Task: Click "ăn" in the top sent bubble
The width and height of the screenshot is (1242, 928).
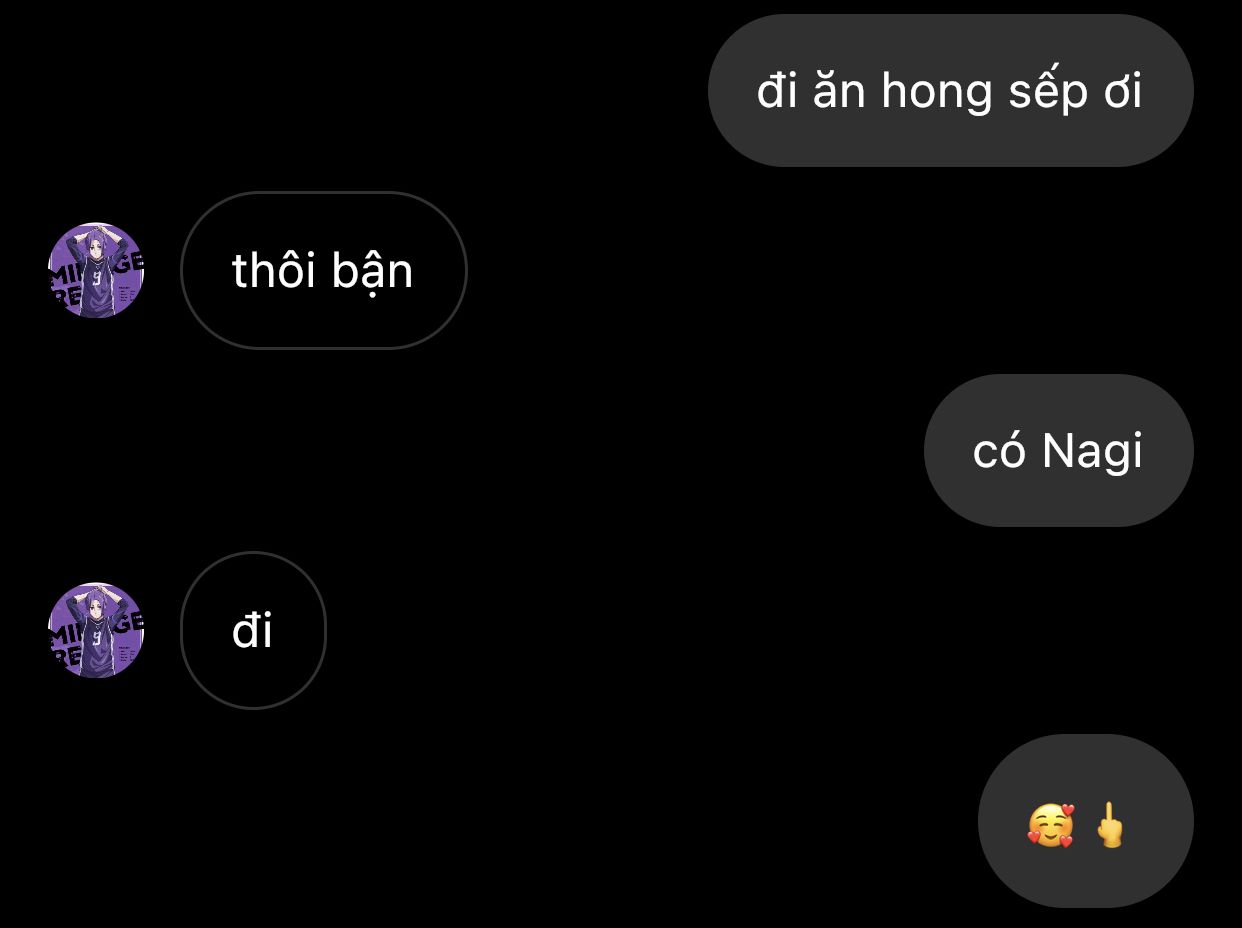Action: click(841, 90)
